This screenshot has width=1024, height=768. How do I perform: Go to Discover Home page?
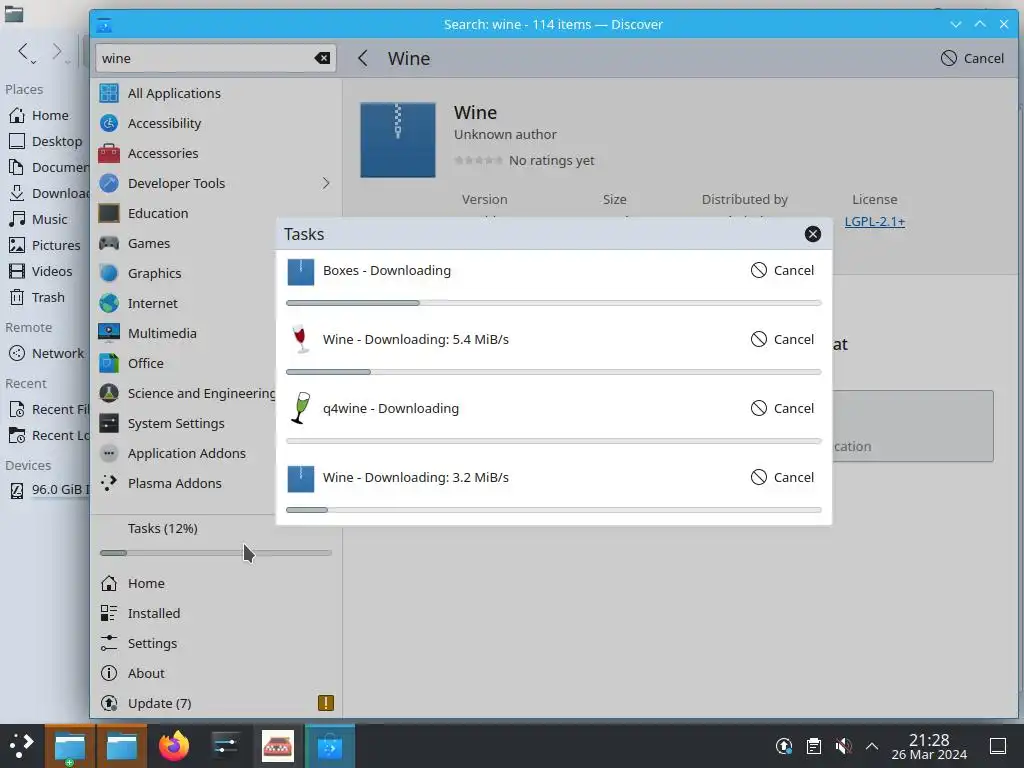(214, 584)
